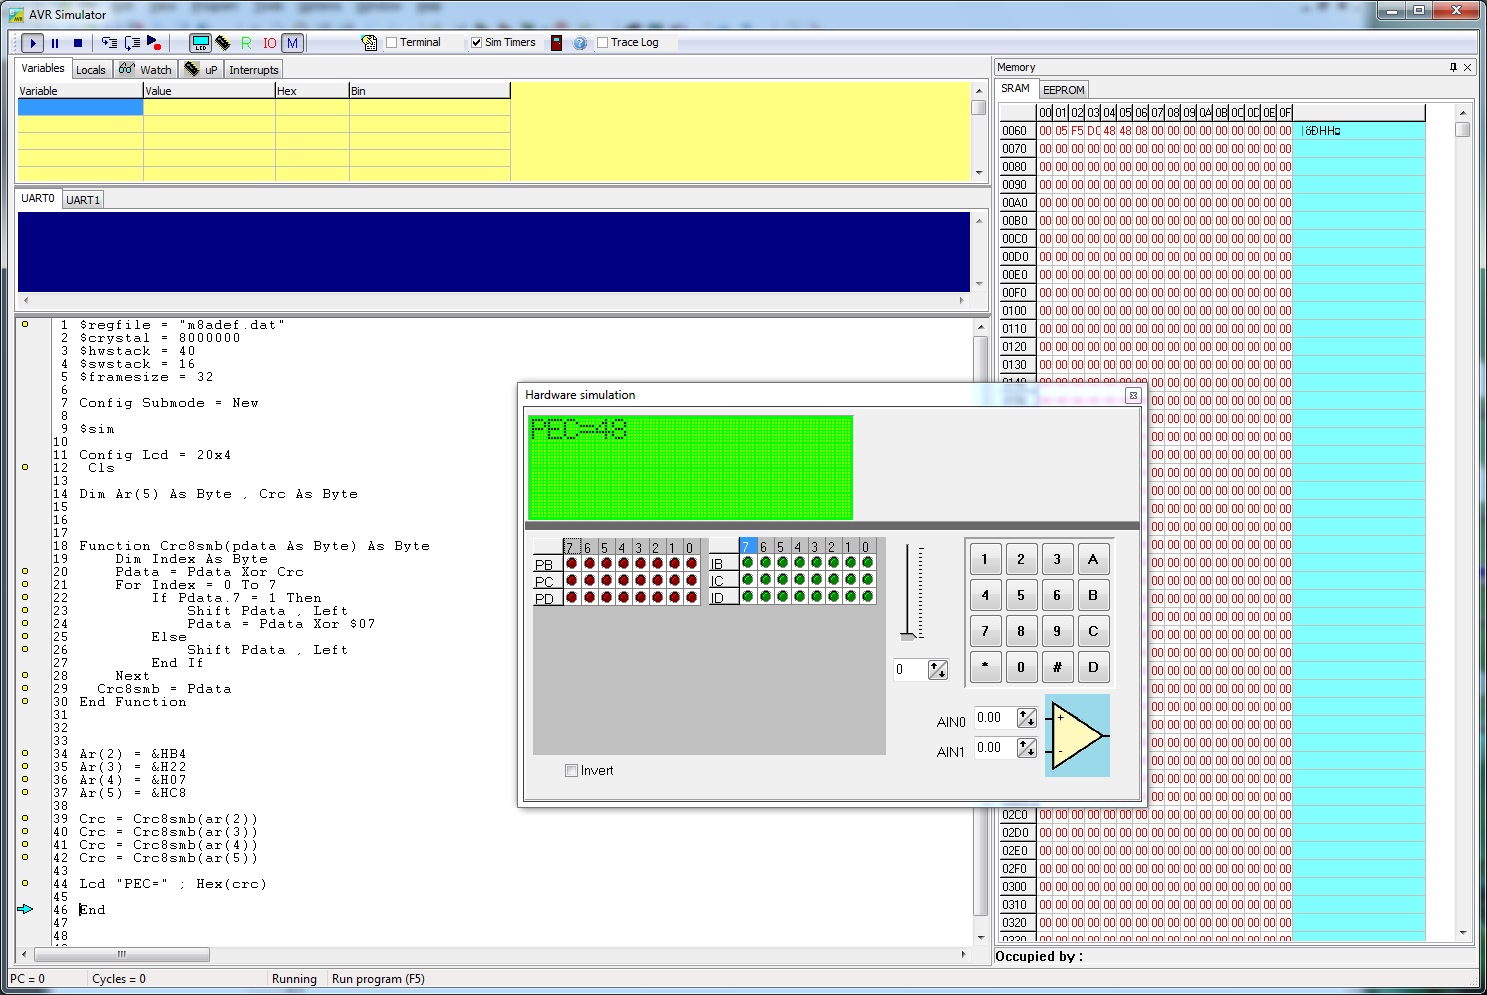Click the Step into code icon

coord(109,43)
